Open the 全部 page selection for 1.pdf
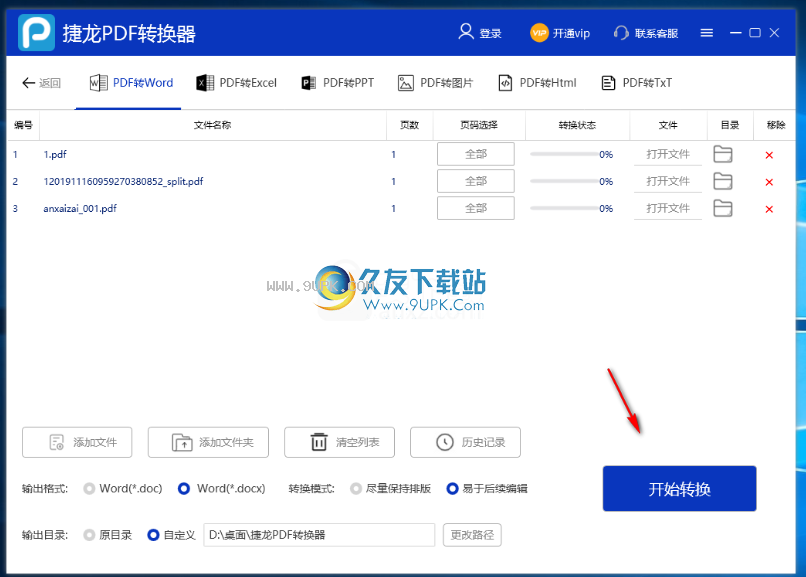806x577 pixels. click(x=476, y=154)
